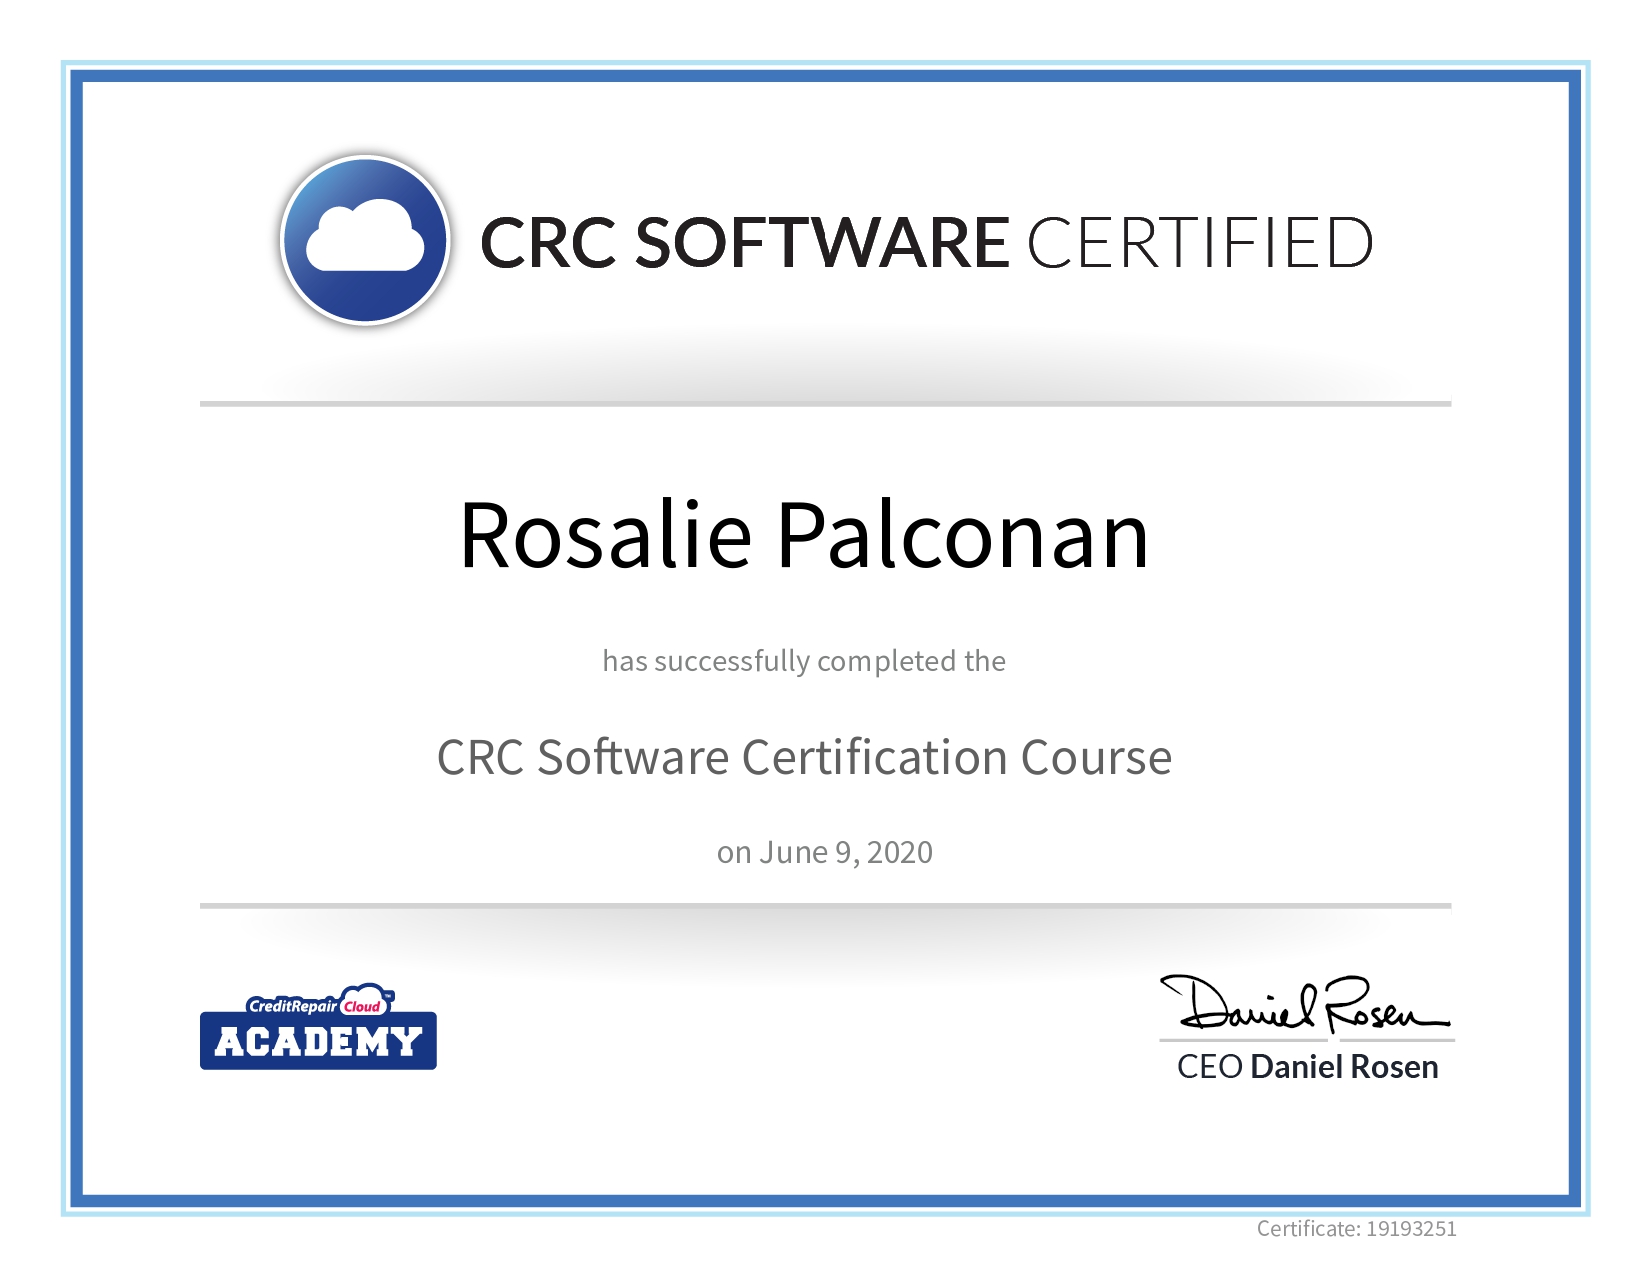Click the signature underline rule
The image size is (1650, 1275).
[x=1305, y=1042]
